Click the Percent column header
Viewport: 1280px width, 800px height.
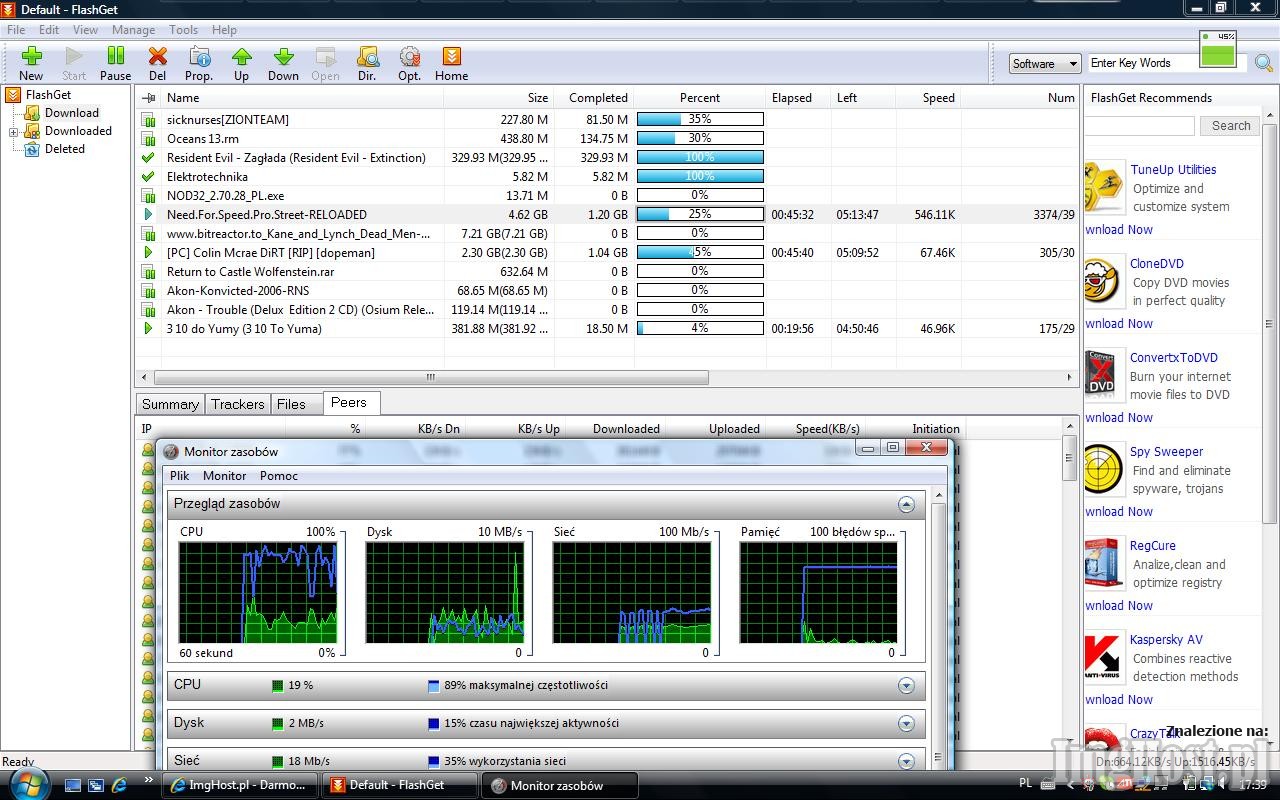(x=700, y=98)
